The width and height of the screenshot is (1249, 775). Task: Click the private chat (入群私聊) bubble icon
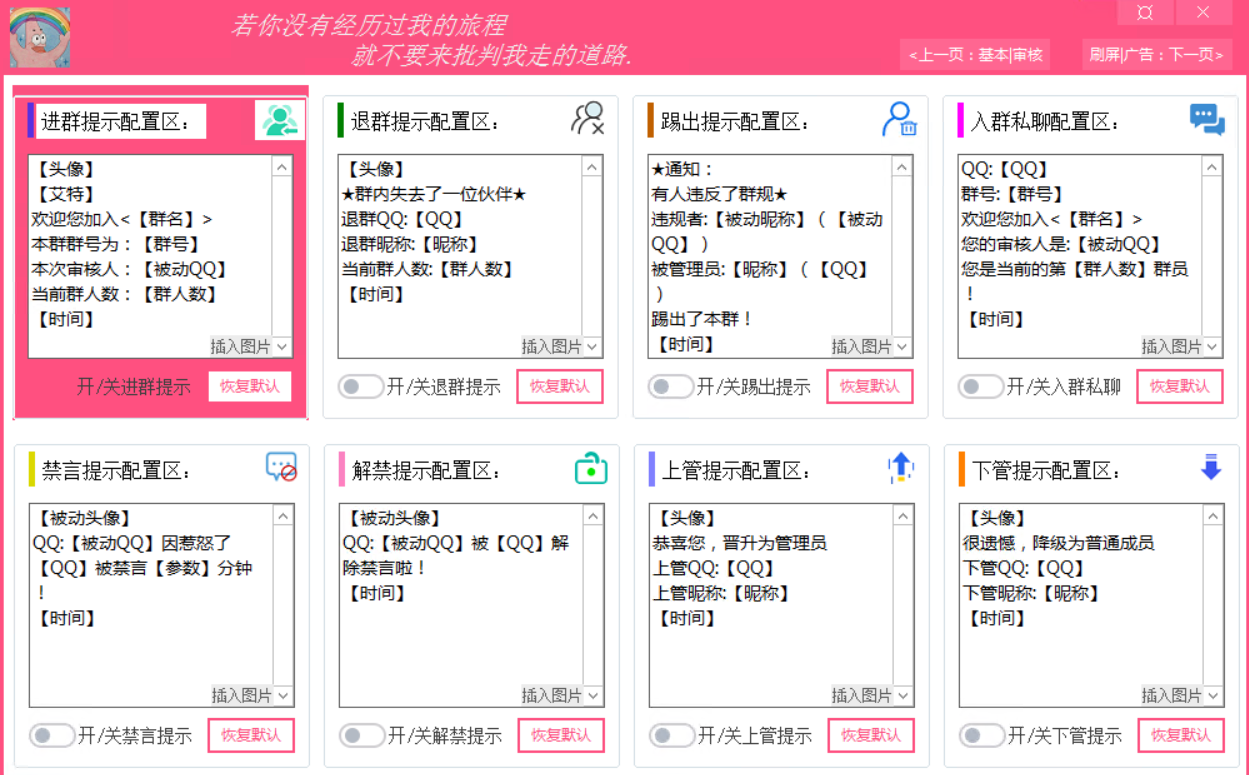(x=1207, y=119)
